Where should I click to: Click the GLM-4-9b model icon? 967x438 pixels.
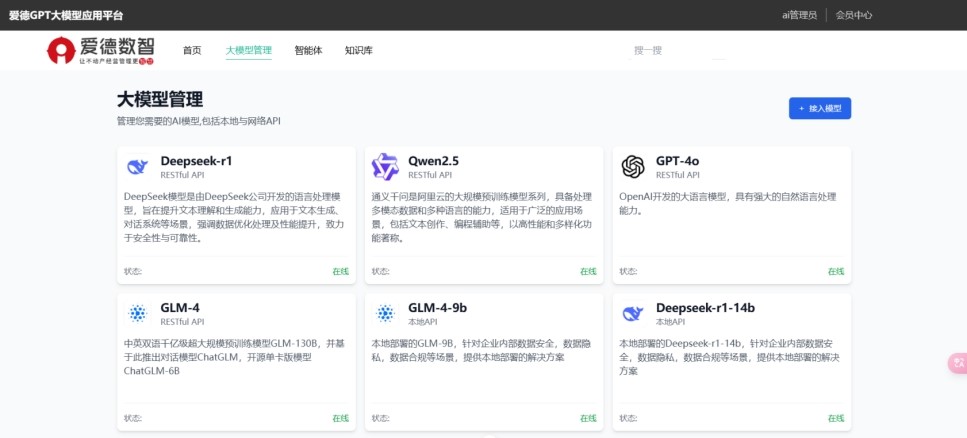[x=385, y=313]
